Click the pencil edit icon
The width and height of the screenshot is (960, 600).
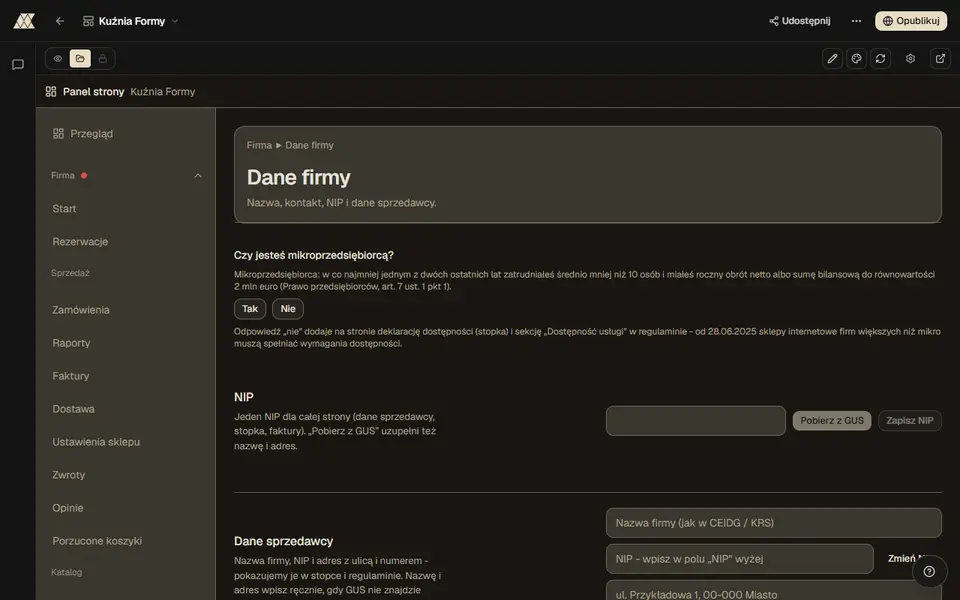click(832, 59)
